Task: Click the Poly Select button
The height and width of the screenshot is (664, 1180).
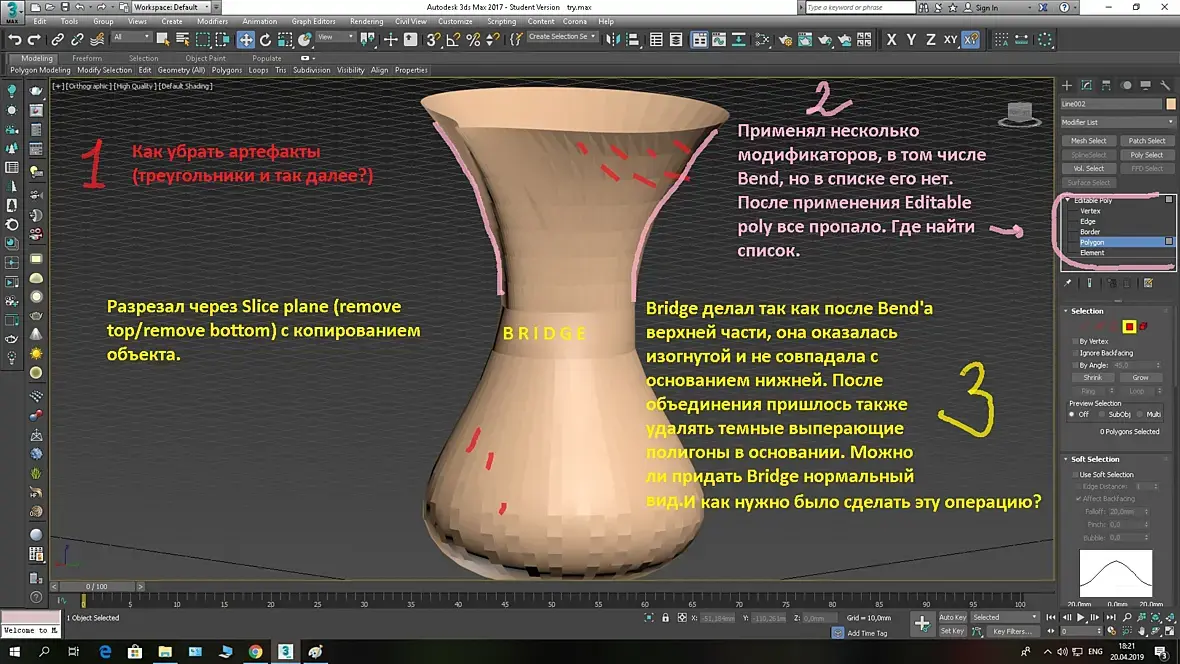Action: [1146, 155]
